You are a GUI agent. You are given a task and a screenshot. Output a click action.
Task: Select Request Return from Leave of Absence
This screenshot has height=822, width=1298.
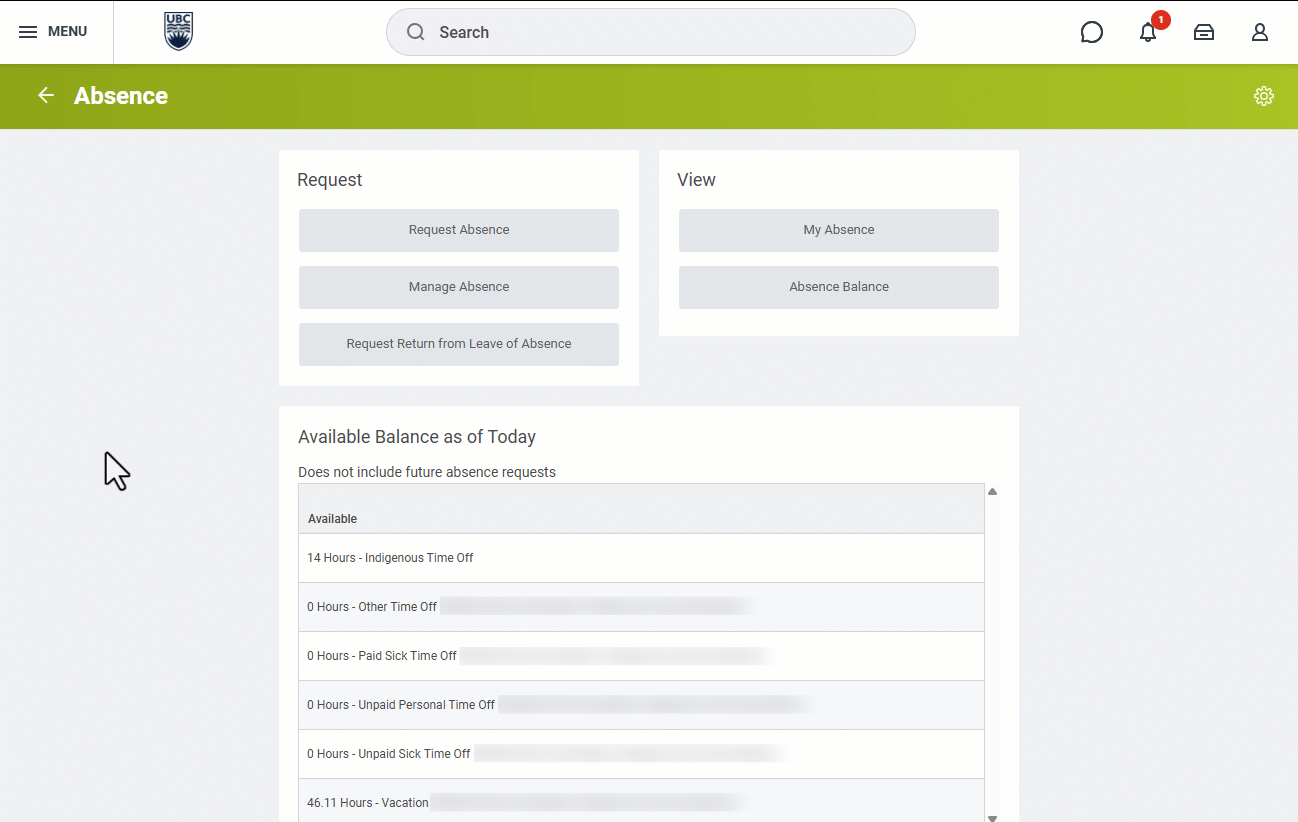pyautogui.click(x=459, y=344)
